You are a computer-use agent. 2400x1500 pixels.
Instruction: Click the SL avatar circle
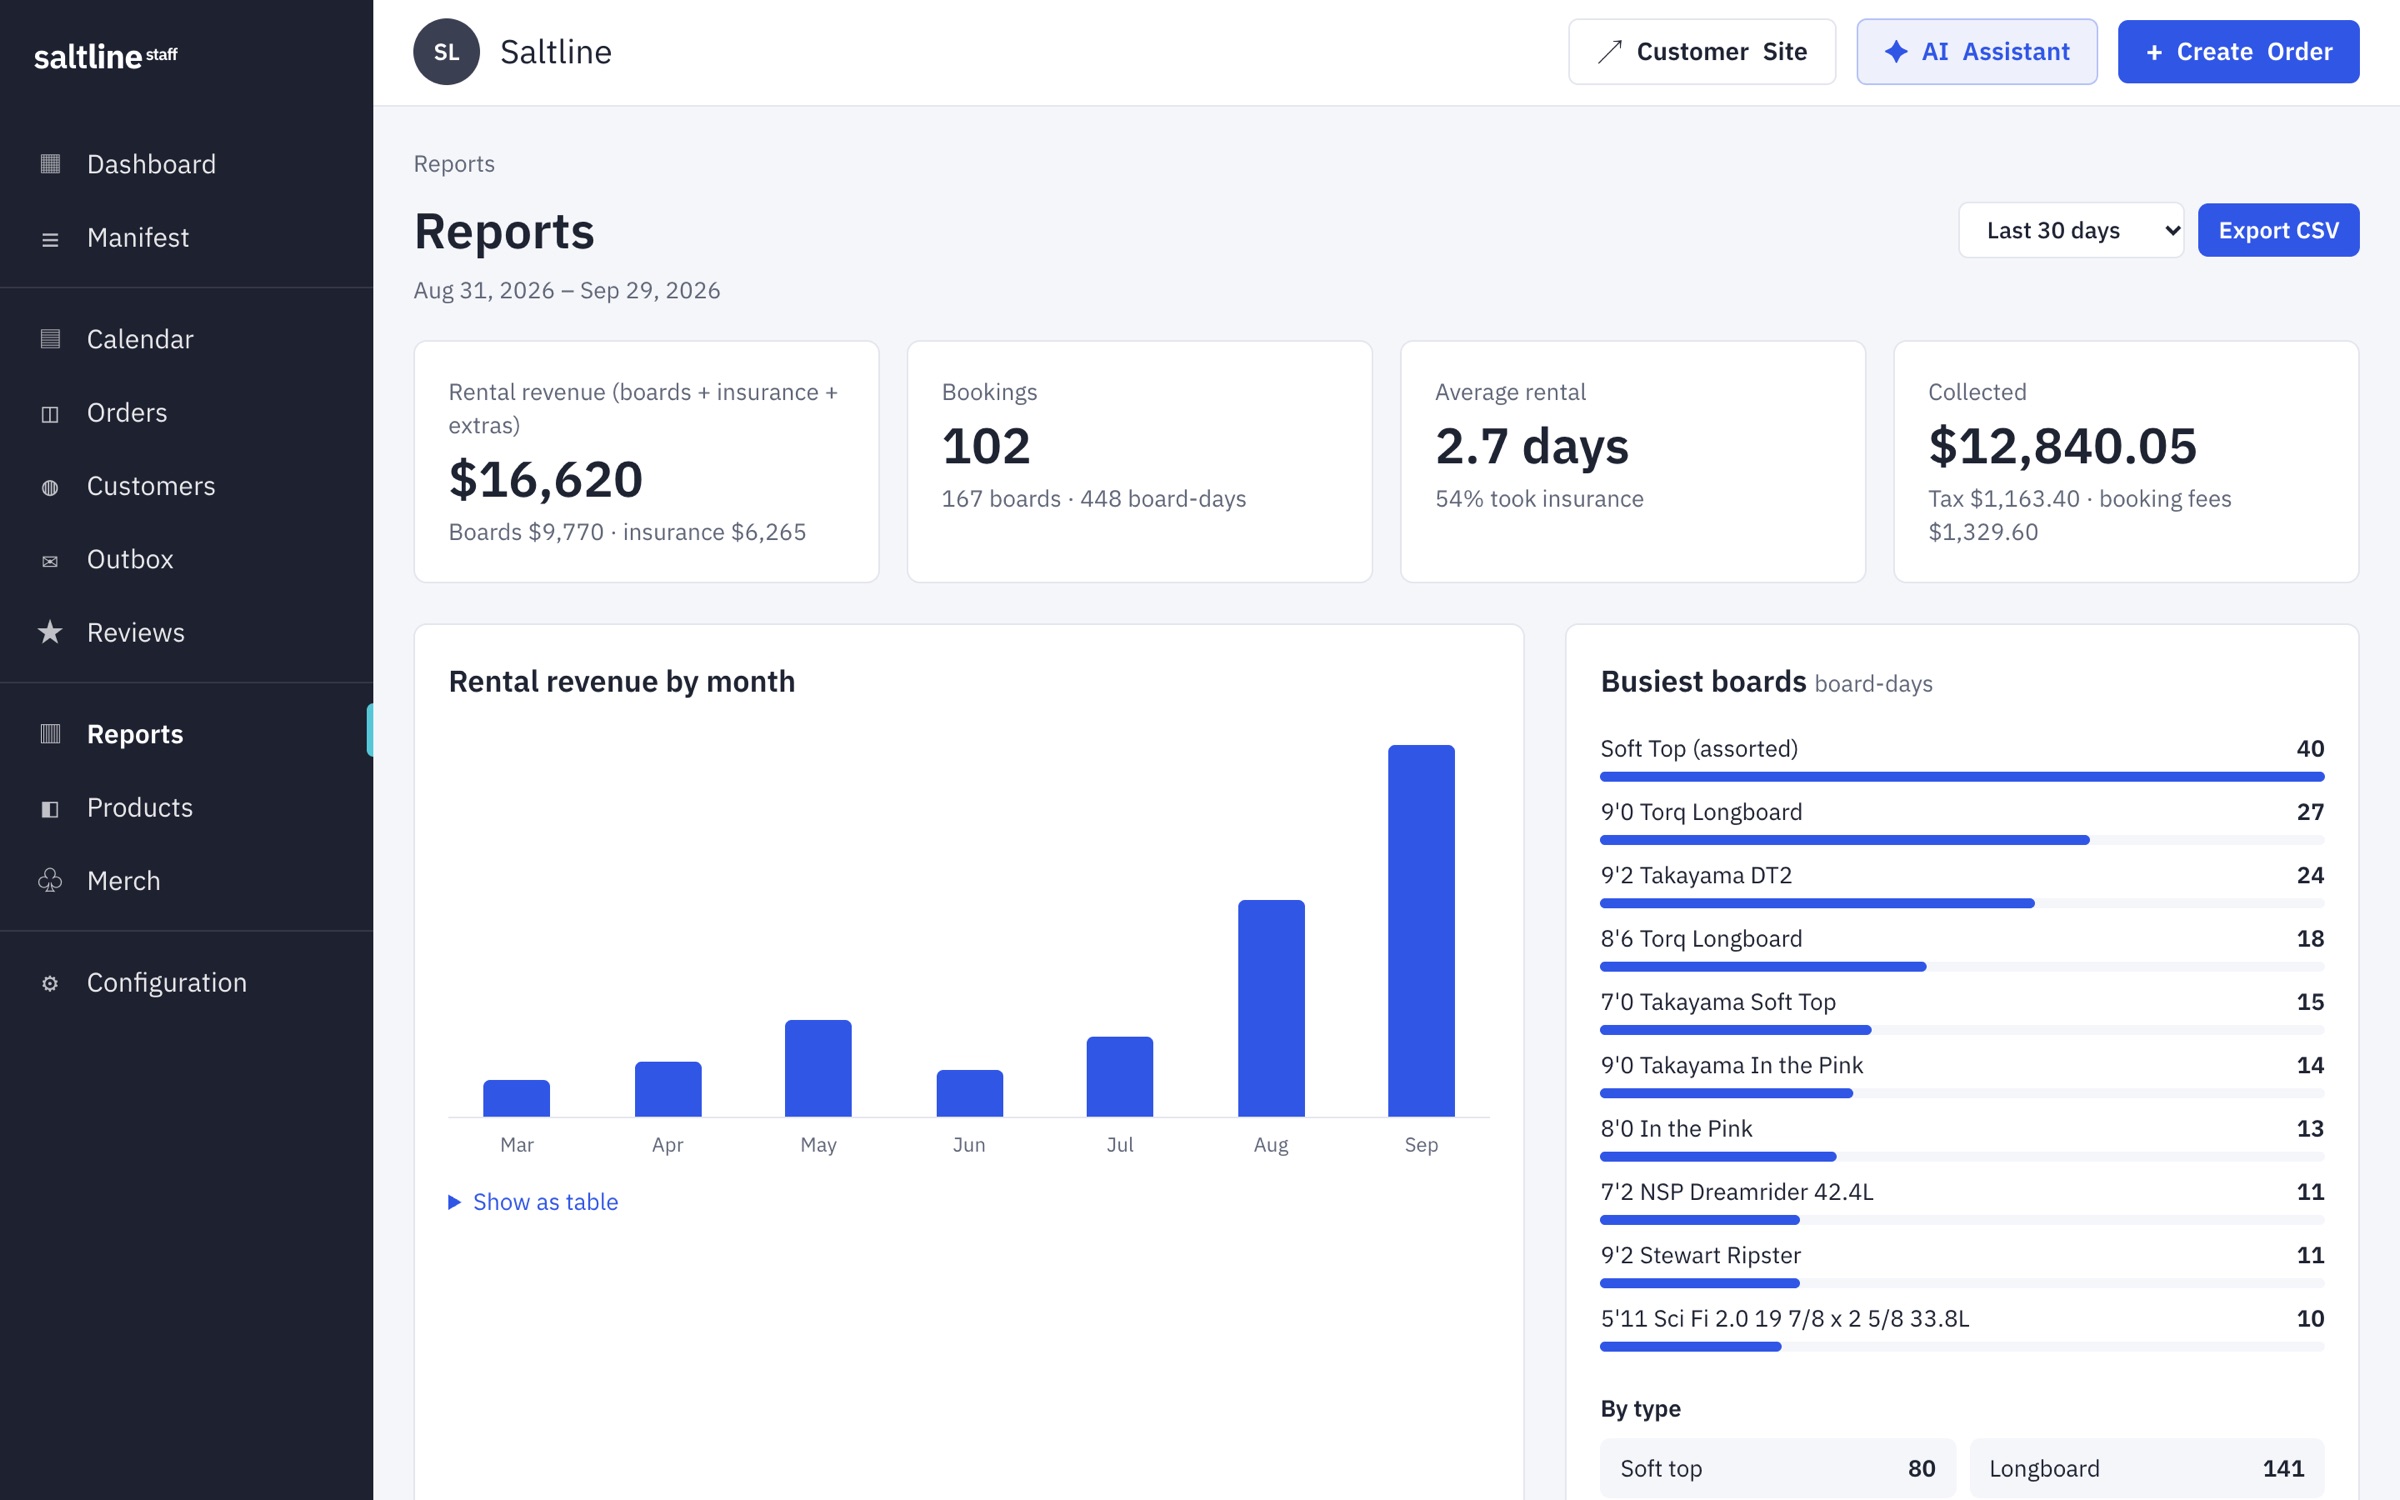446,52
